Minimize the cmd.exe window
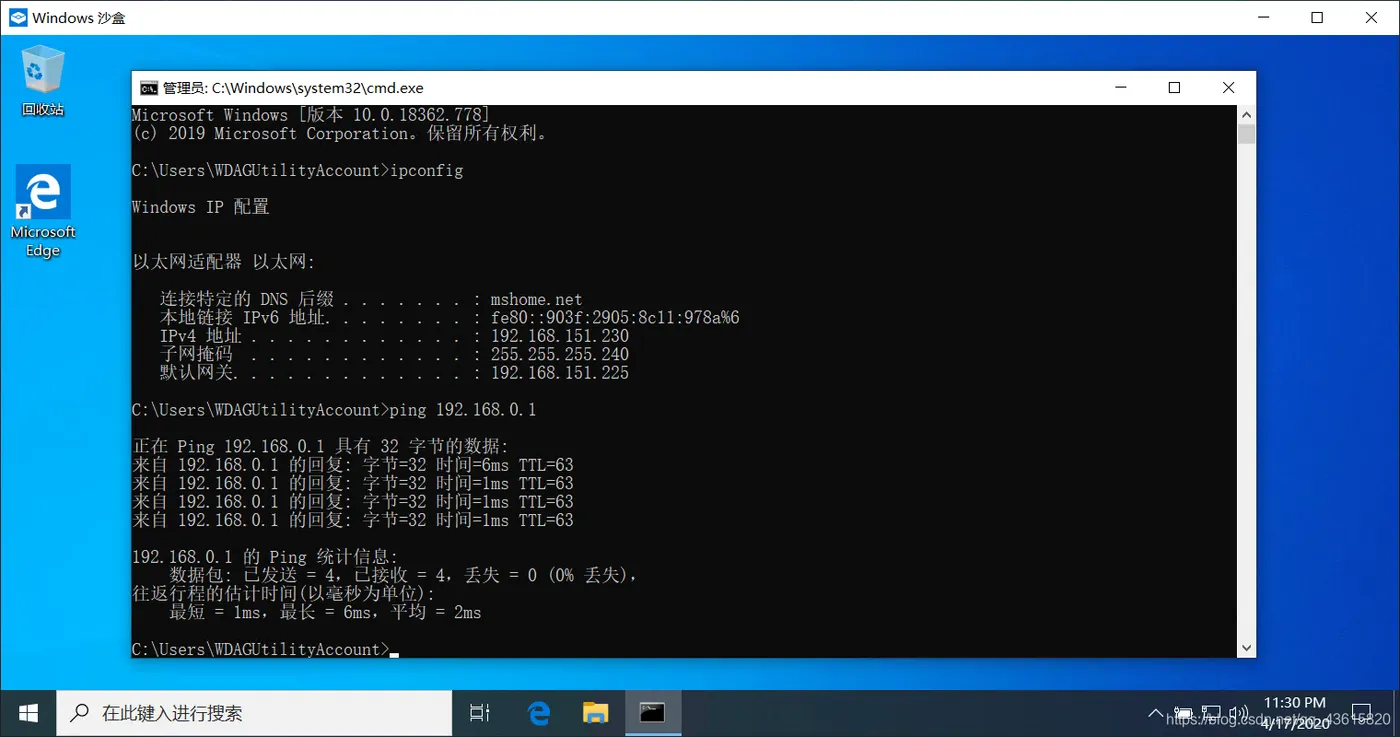This screenshot has height=737, width=1400. [1121, 88]
